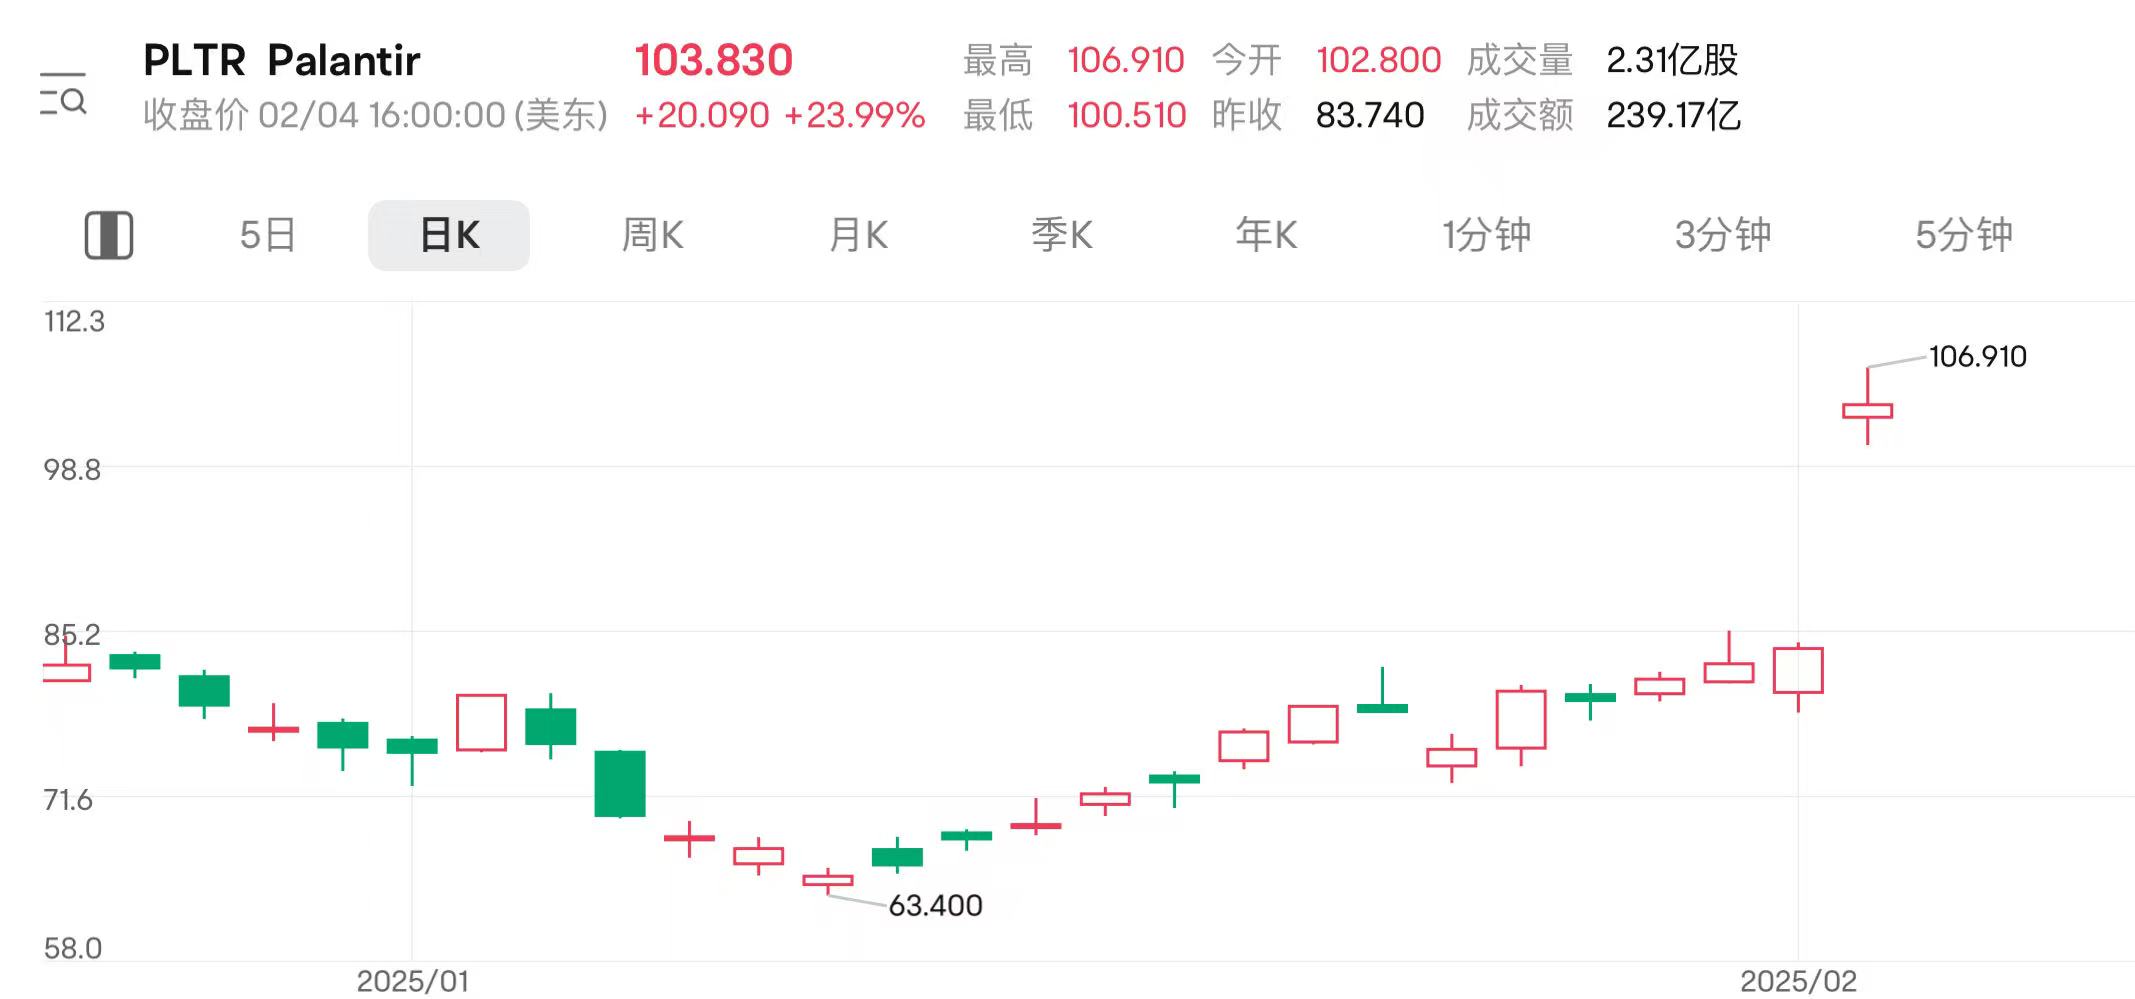Open the 1分钟 chart
The image size is (2135, 999).
pos(1486,235)
